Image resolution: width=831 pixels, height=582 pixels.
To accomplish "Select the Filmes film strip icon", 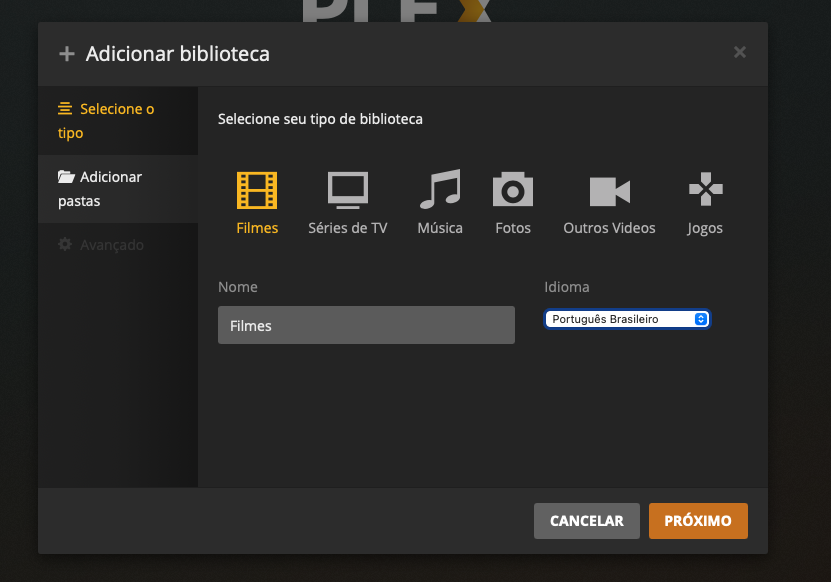I will click(257, 190).
